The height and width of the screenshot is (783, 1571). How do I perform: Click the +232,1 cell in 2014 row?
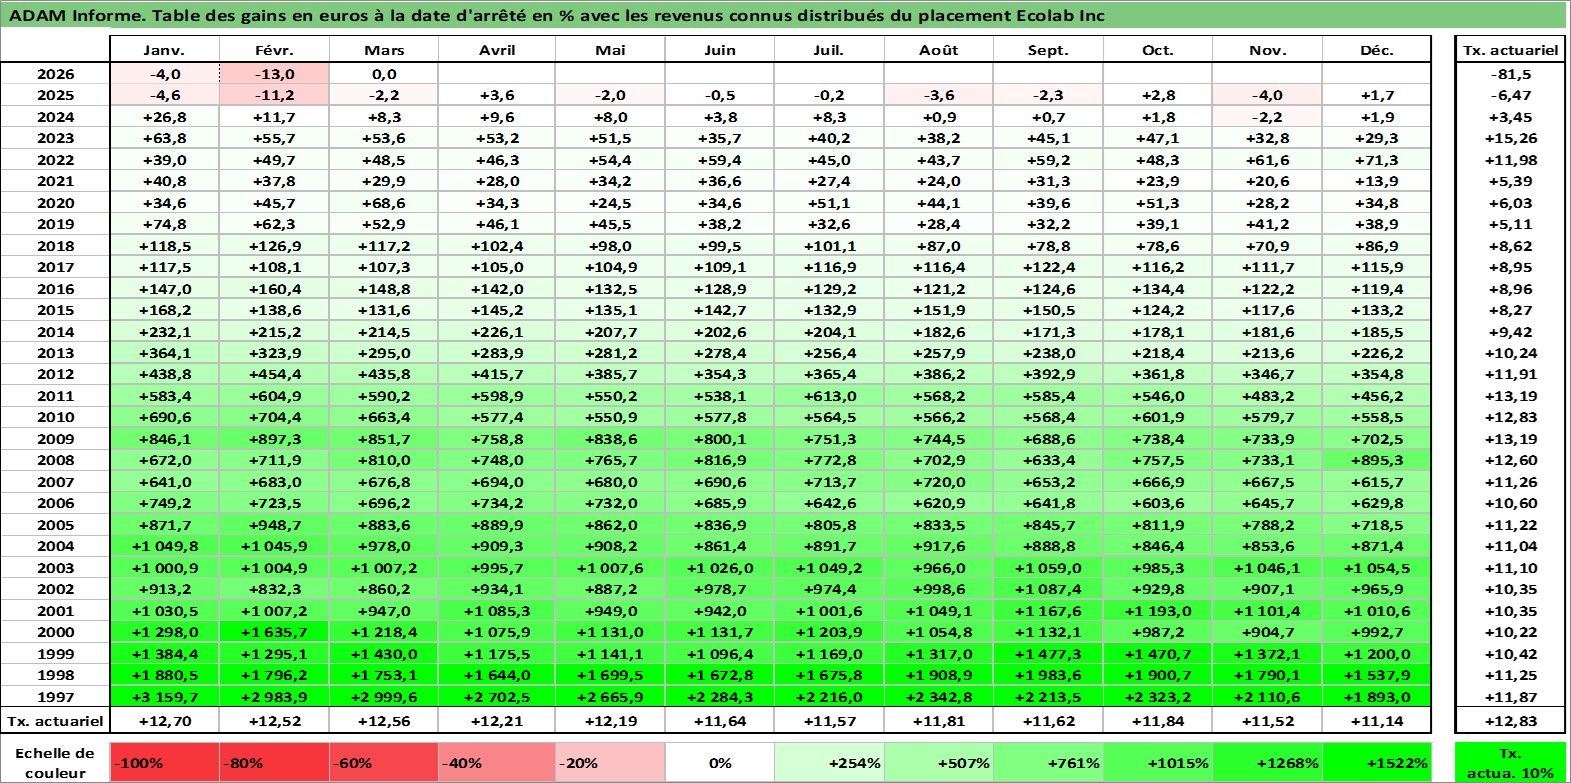pyautogui.click(x=164, y=332)
